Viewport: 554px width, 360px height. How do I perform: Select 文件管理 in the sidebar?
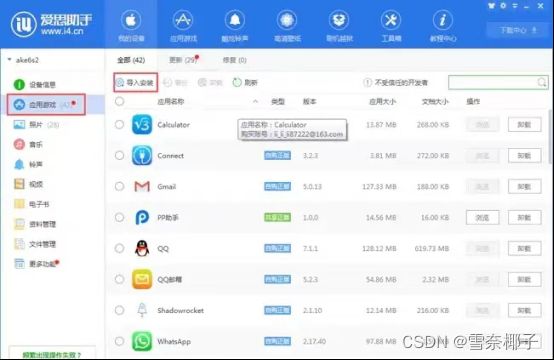coord(35,244)
